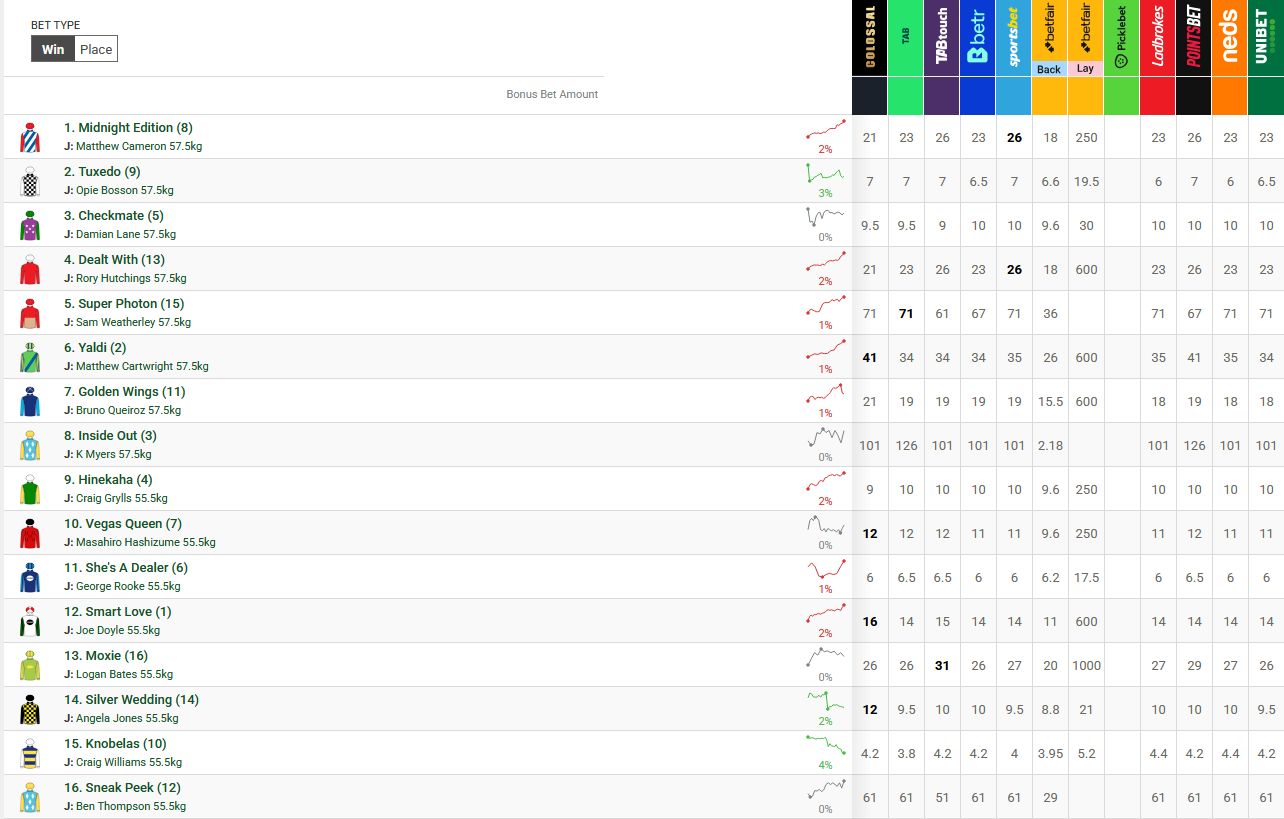The height and width of the screenshot is (819, 1284).
Task: Select the Picklebet bookmaker logo
Action: click(x=1121, y=38)
